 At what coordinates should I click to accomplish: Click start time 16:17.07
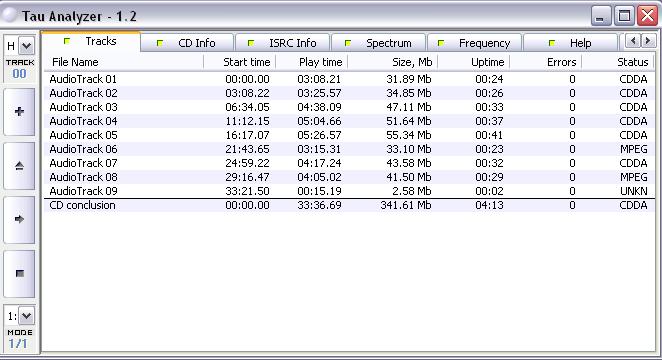(247, 135)
